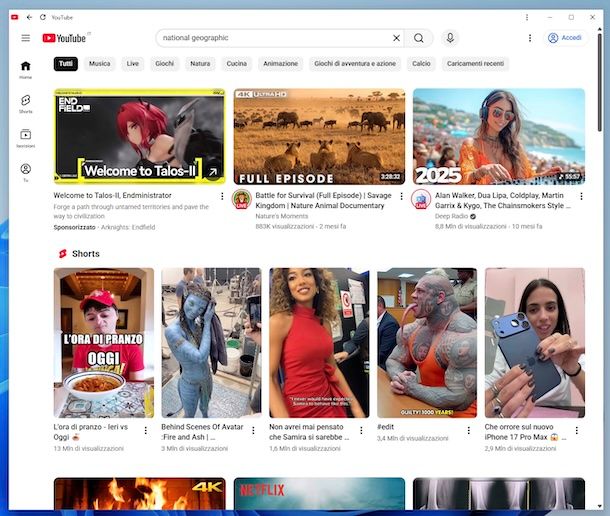
Task: Open Deep Radio channel name
Action: 451,216
